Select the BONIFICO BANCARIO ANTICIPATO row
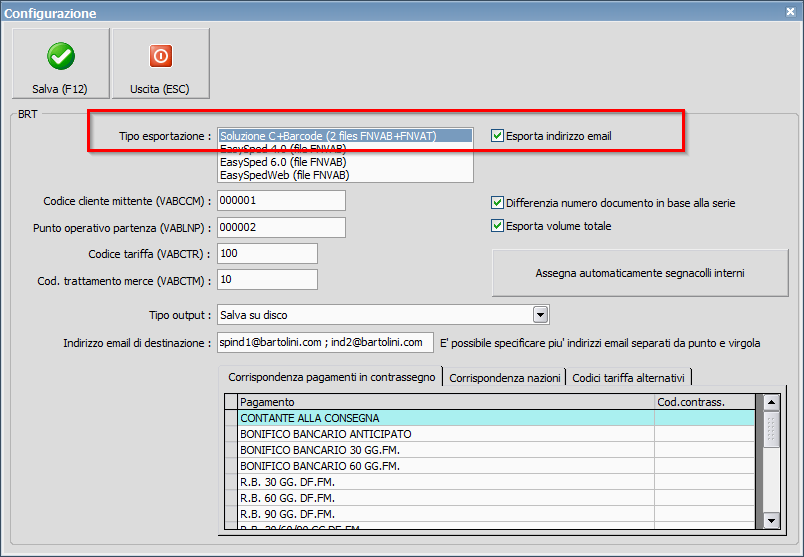This screenshot has height=557, width=804. point(489,434)
